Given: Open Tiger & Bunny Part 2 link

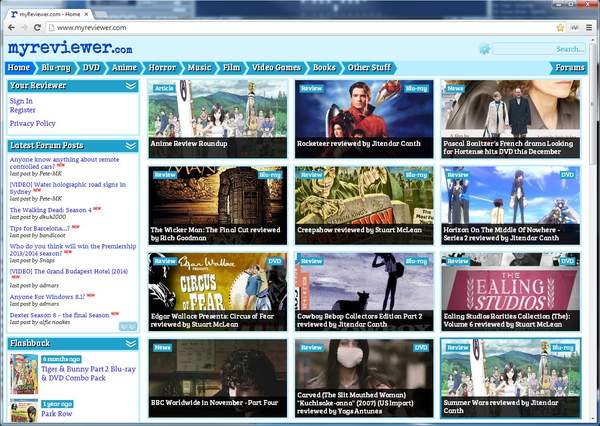Looking at the screenshot, I should point(88,373).
